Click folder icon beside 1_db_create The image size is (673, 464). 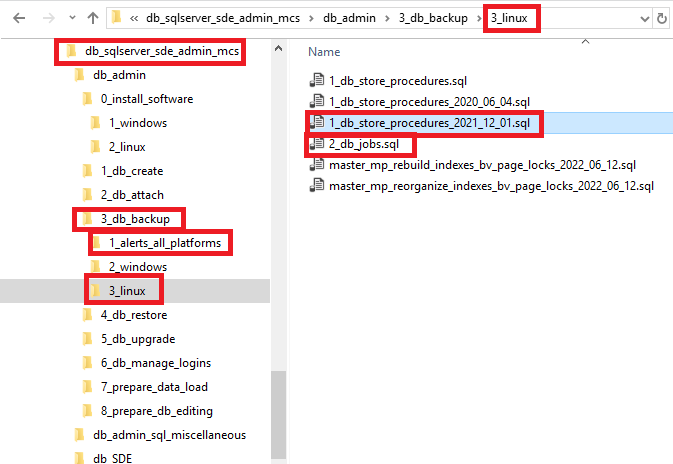[87, 171]
